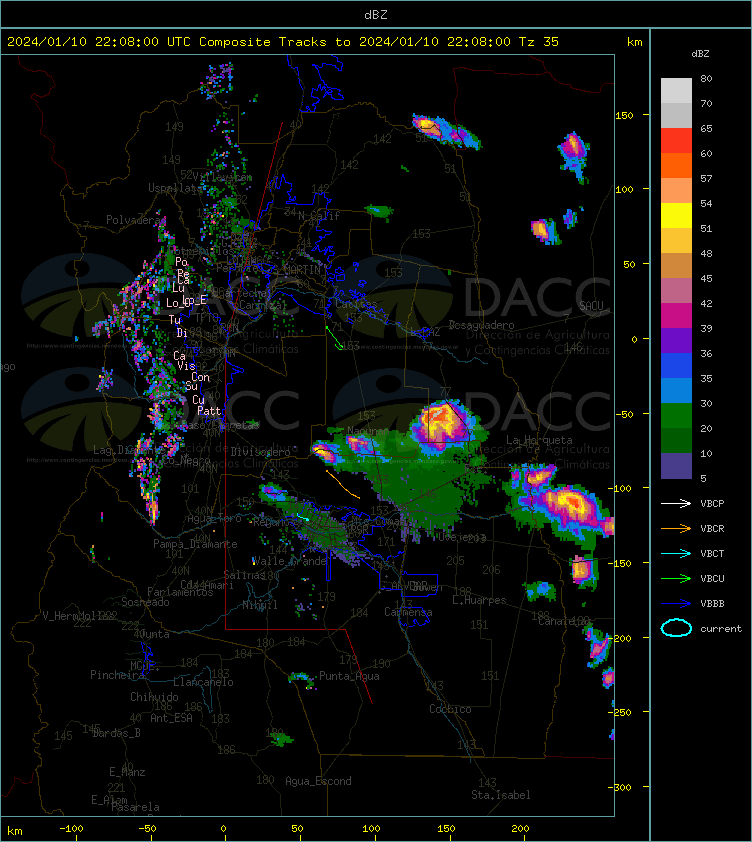Screen dimensions: 752x842
Task: Select the red 60 dBZ color swatch
Action: 676,140
